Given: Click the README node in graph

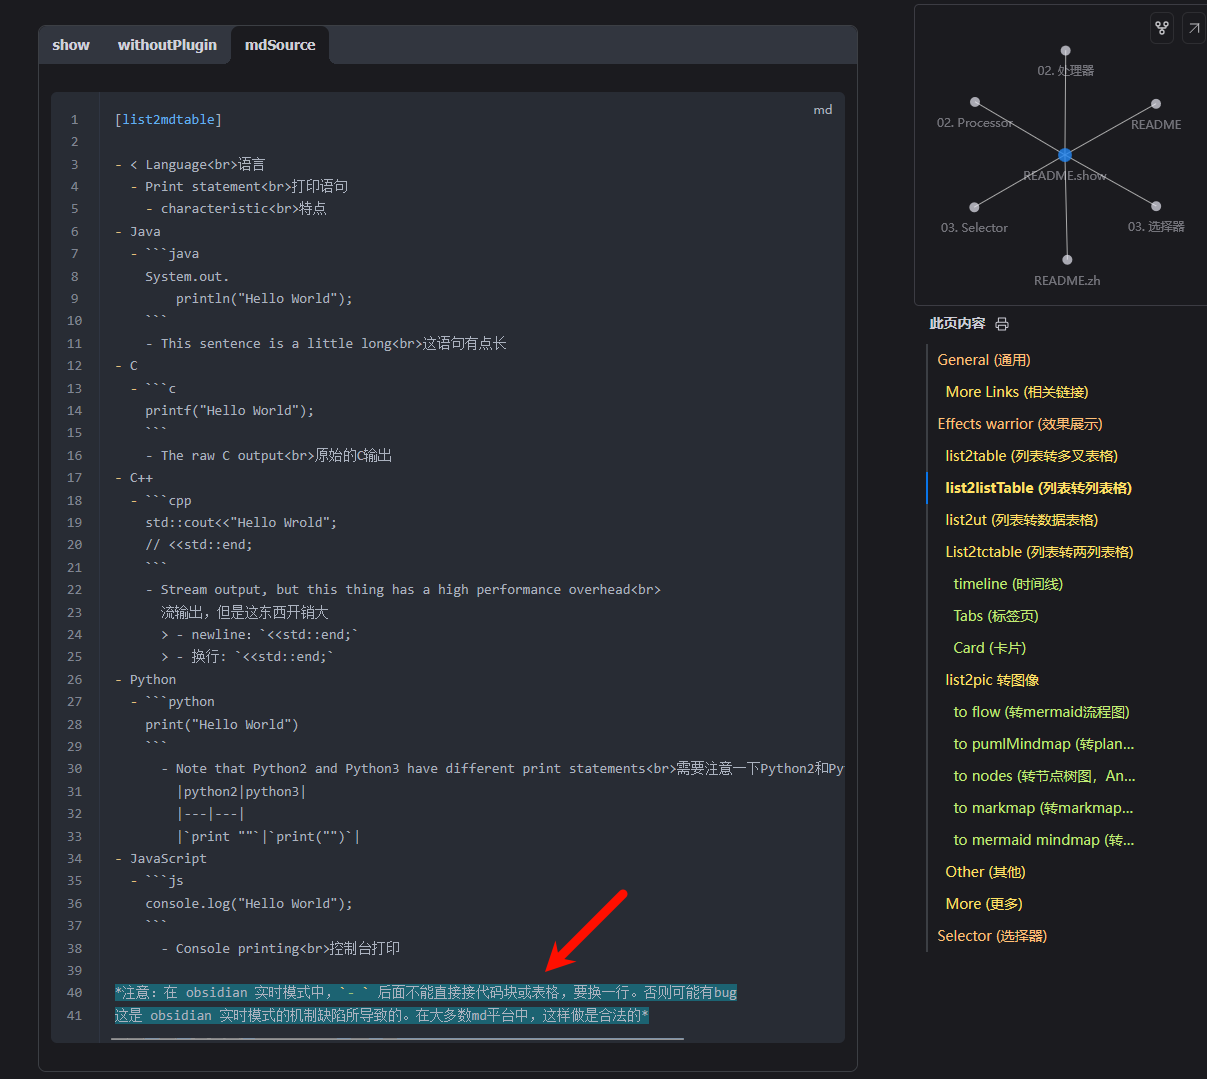Looking at the screenshot, I should [1156, 104].
